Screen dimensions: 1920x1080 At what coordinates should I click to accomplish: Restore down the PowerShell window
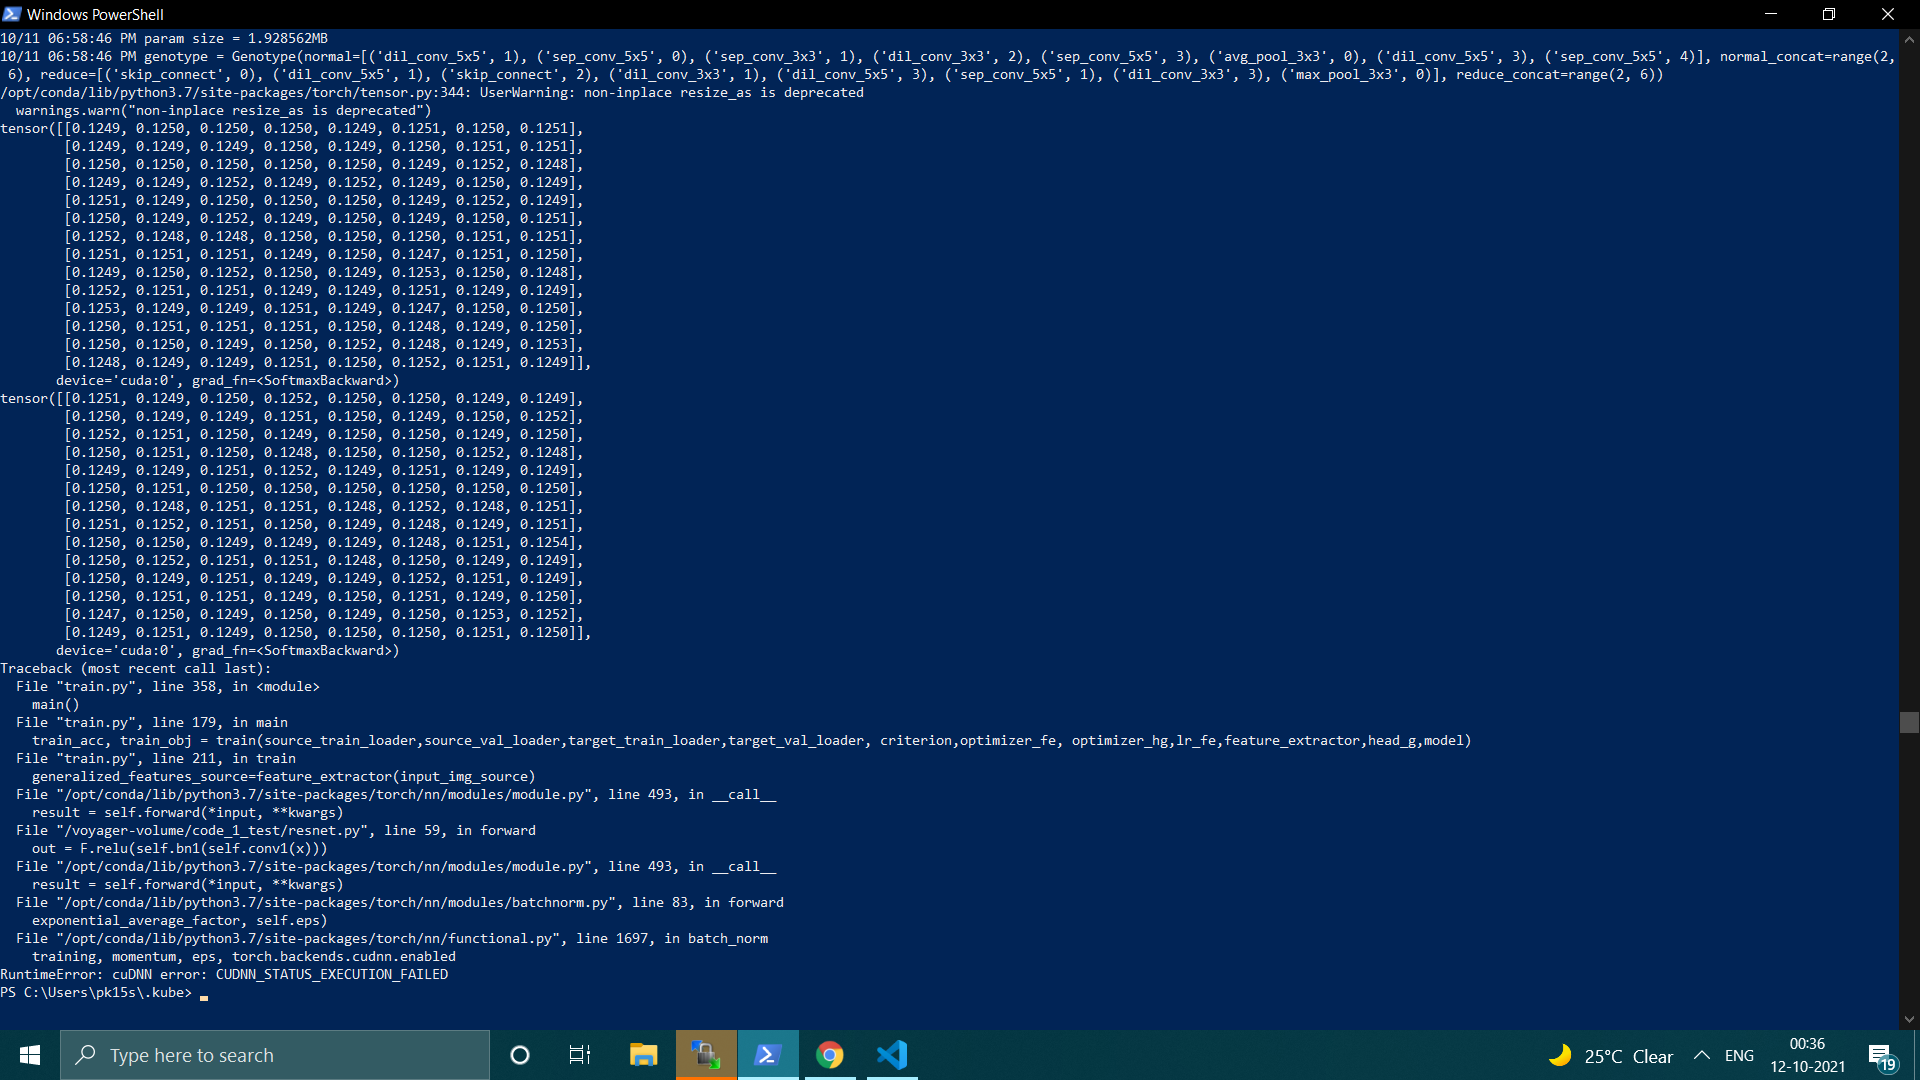(x=1829, y=14)
